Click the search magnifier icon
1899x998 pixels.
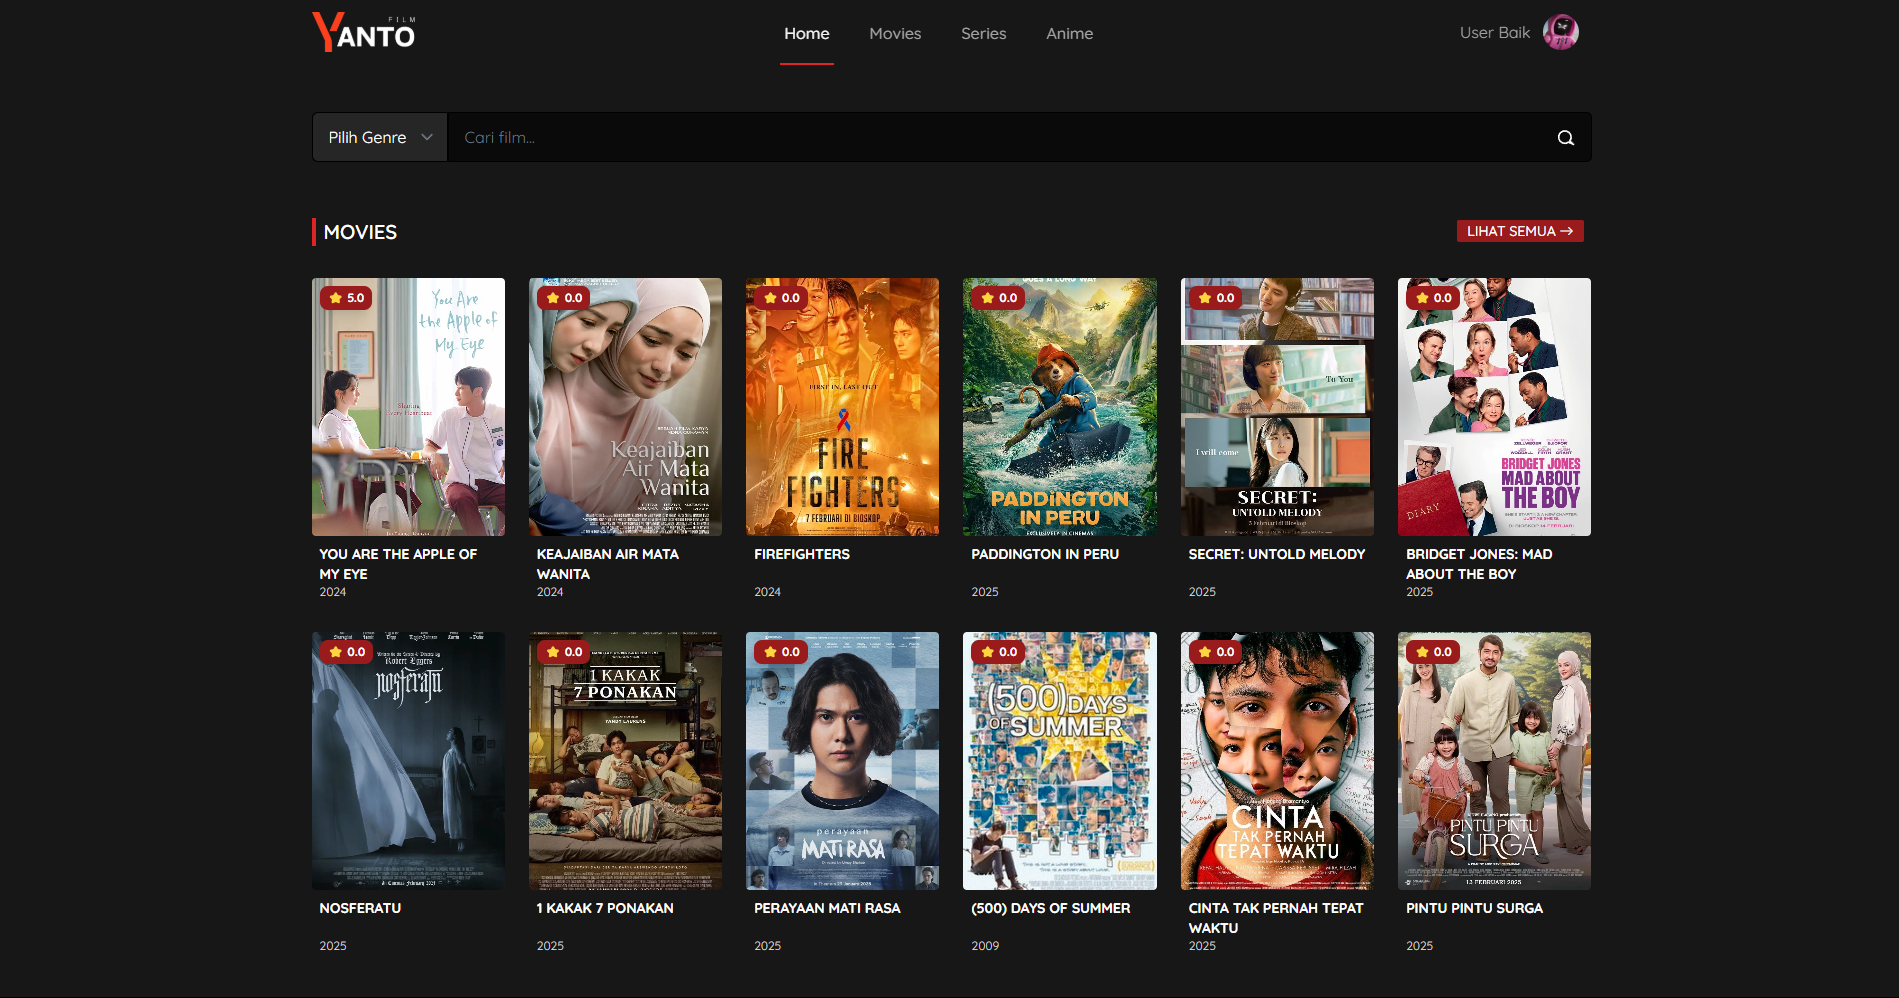click(x=1565, y=138)
